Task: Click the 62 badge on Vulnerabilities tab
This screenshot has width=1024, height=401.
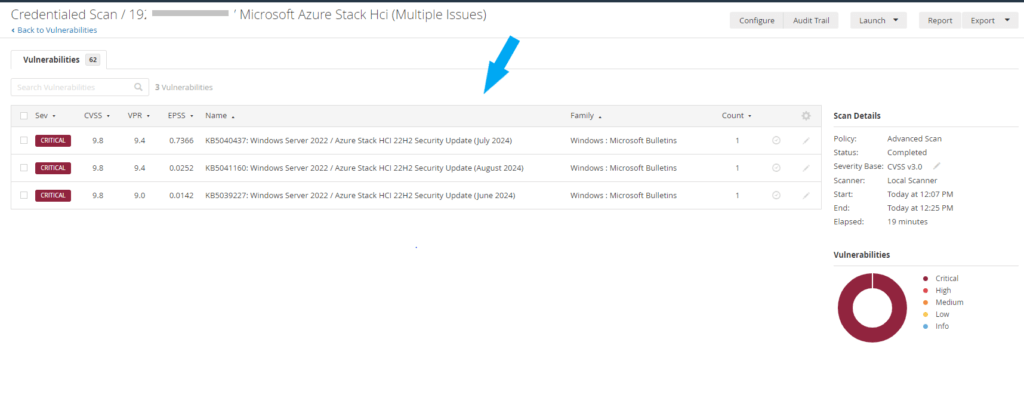Action: (x=93, y=59)
